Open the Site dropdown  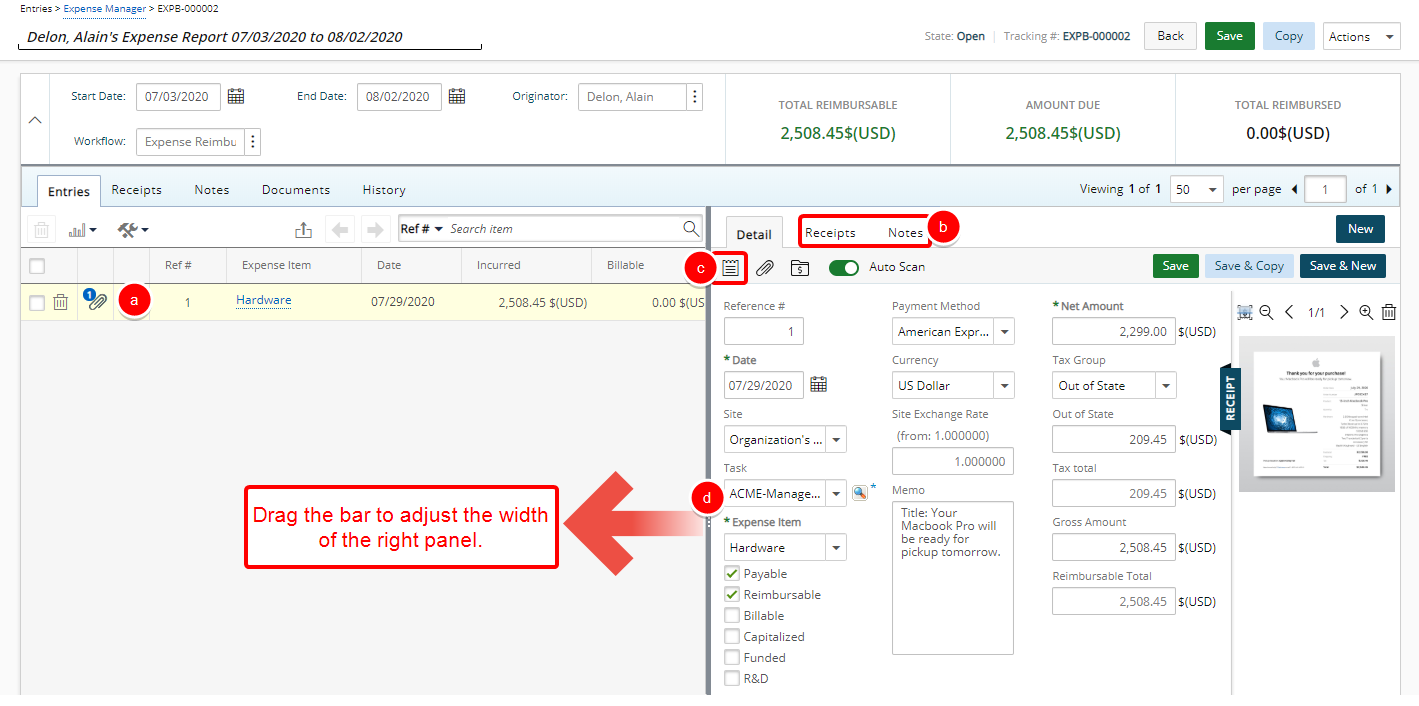[x=836, y=439]
